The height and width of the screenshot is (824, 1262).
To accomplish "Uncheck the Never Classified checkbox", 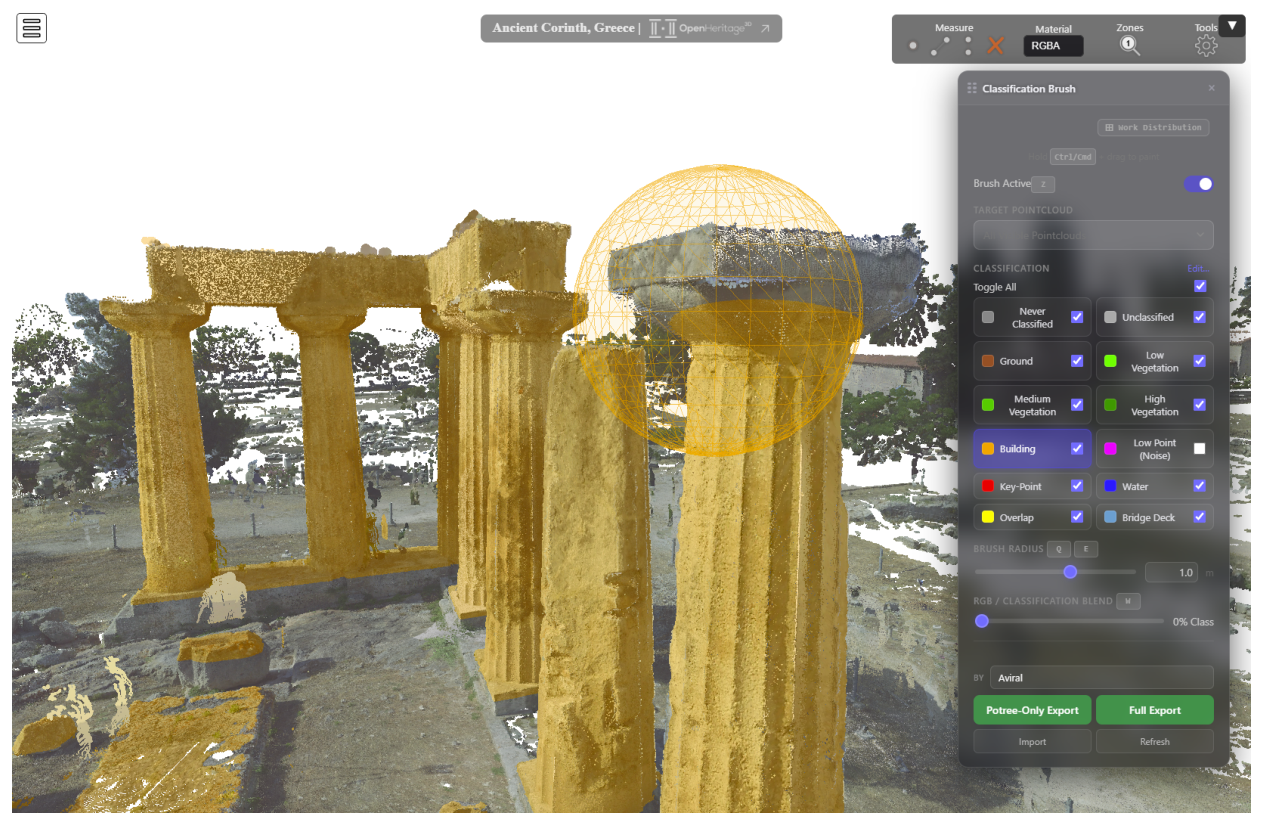I will pos(1077,317).
